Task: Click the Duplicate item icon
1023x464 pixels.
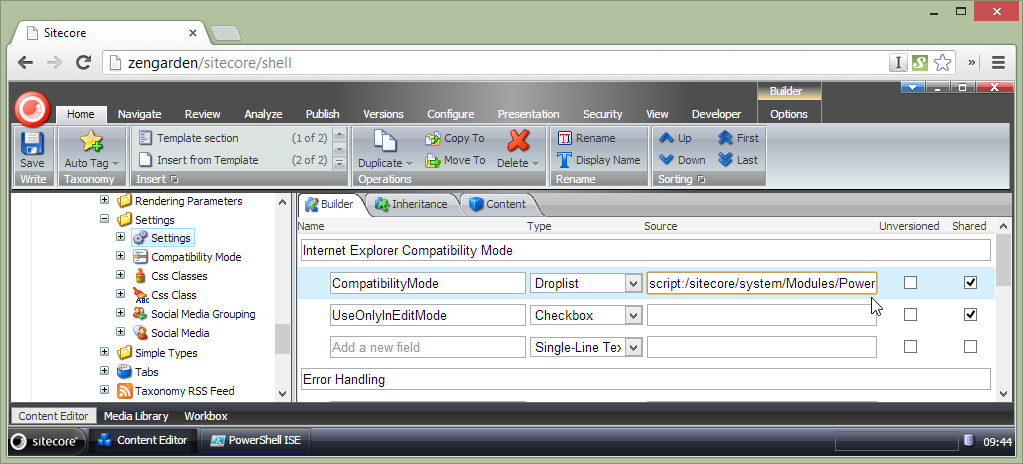Action: [384, 142]
